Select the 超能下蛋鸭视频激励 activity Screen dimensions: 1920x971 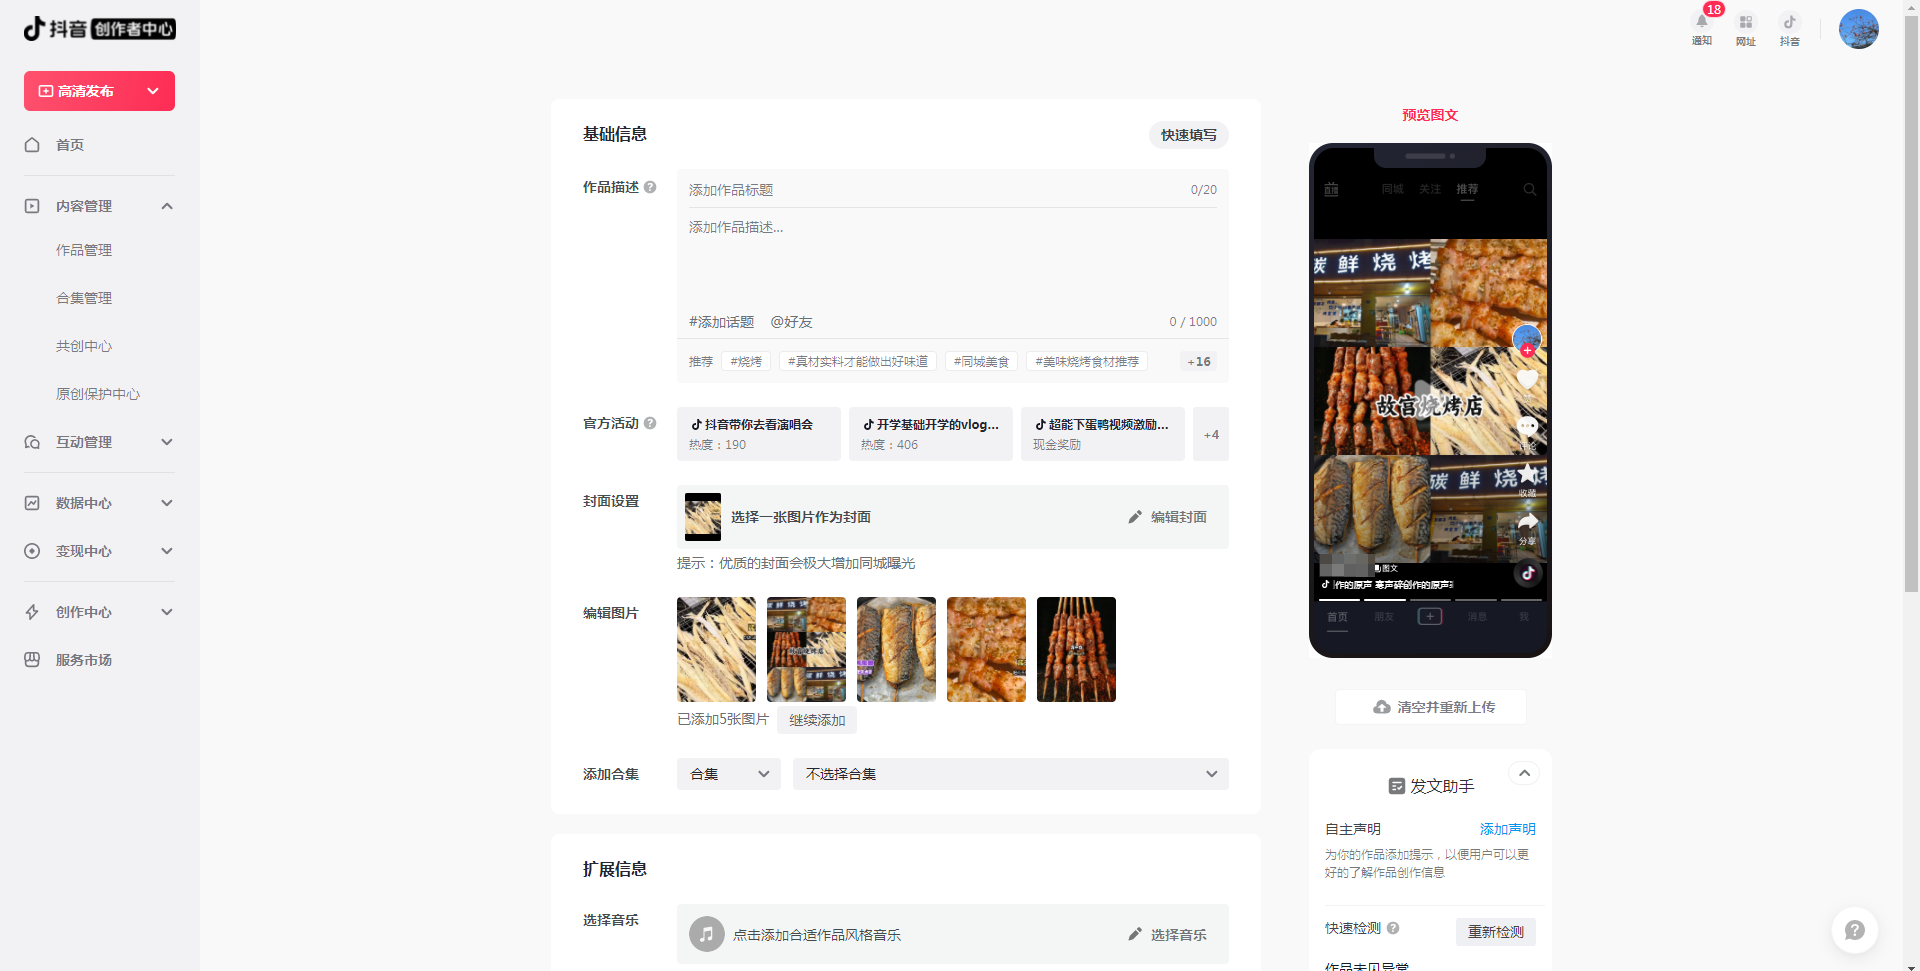pos(1103,434)
